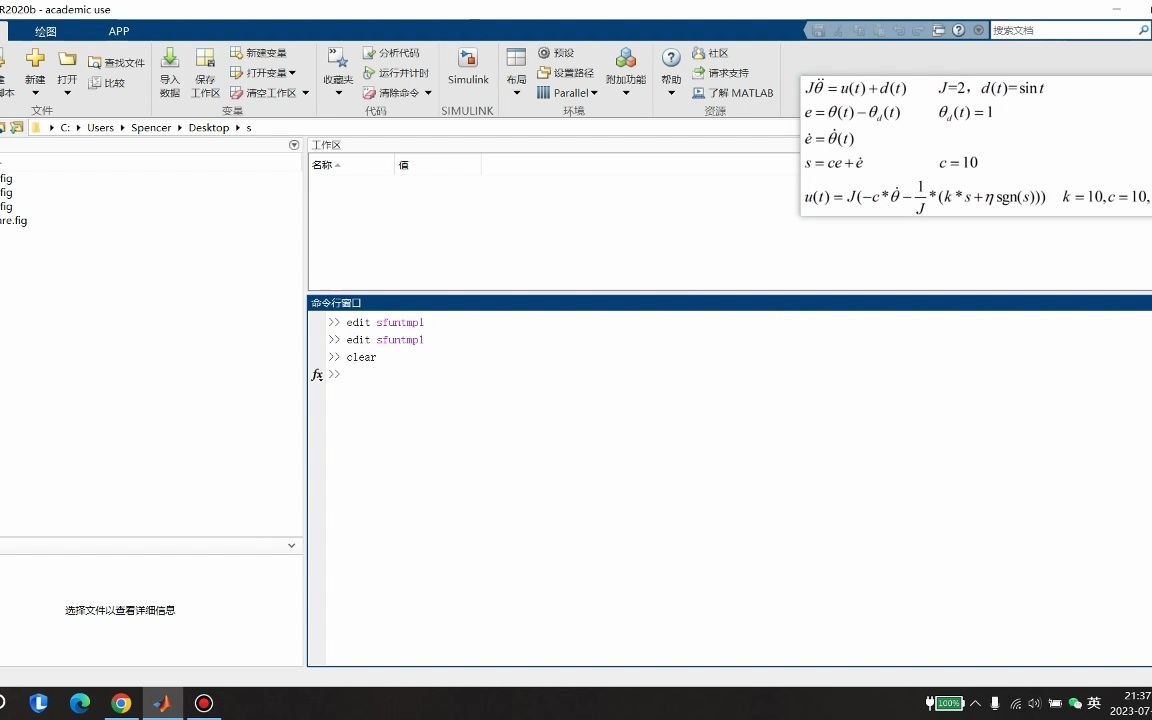Click the 了解 MATLAB link
The image size is (1152, 720).
(734, 92)
